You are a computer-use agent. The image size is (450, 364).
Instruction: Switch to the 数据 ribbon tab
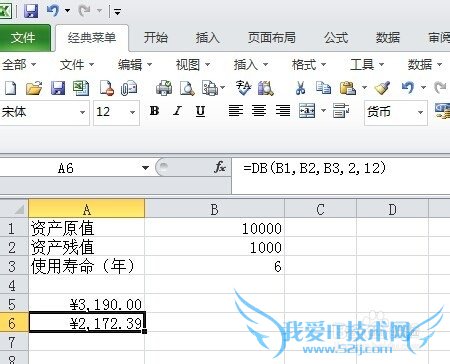(x=388, y=38)
